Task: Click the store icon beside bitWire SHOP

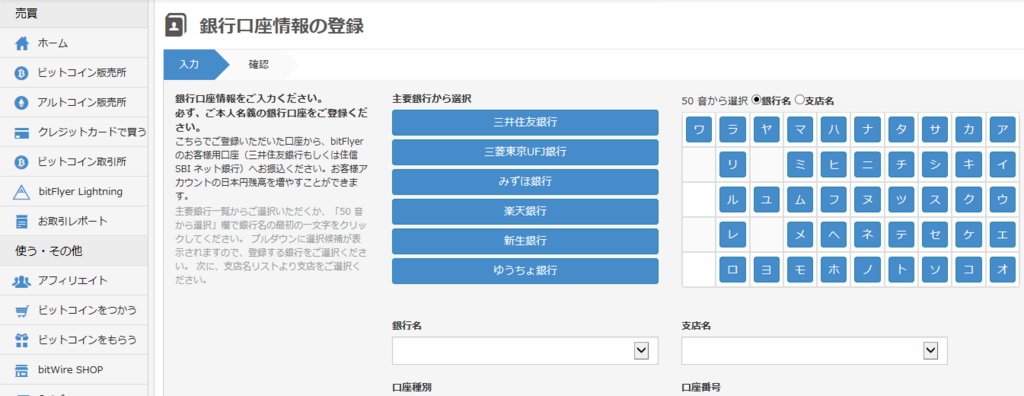Action: coord(22,370)
